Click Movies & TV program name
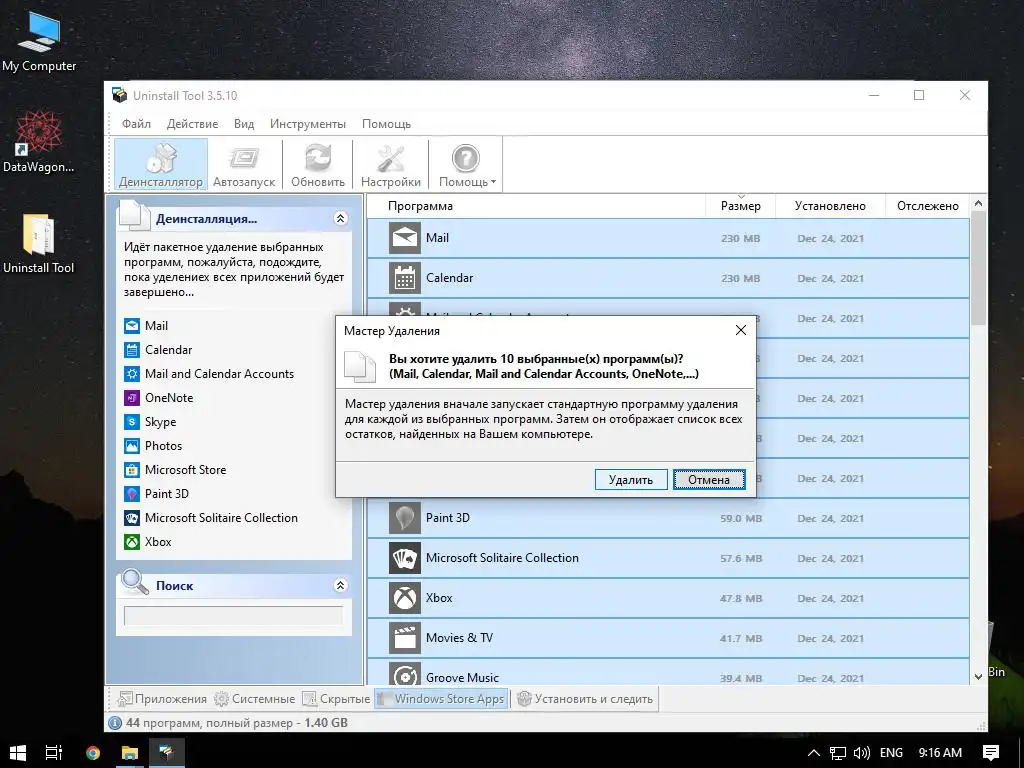1024x768 pixels. [459, 637]
